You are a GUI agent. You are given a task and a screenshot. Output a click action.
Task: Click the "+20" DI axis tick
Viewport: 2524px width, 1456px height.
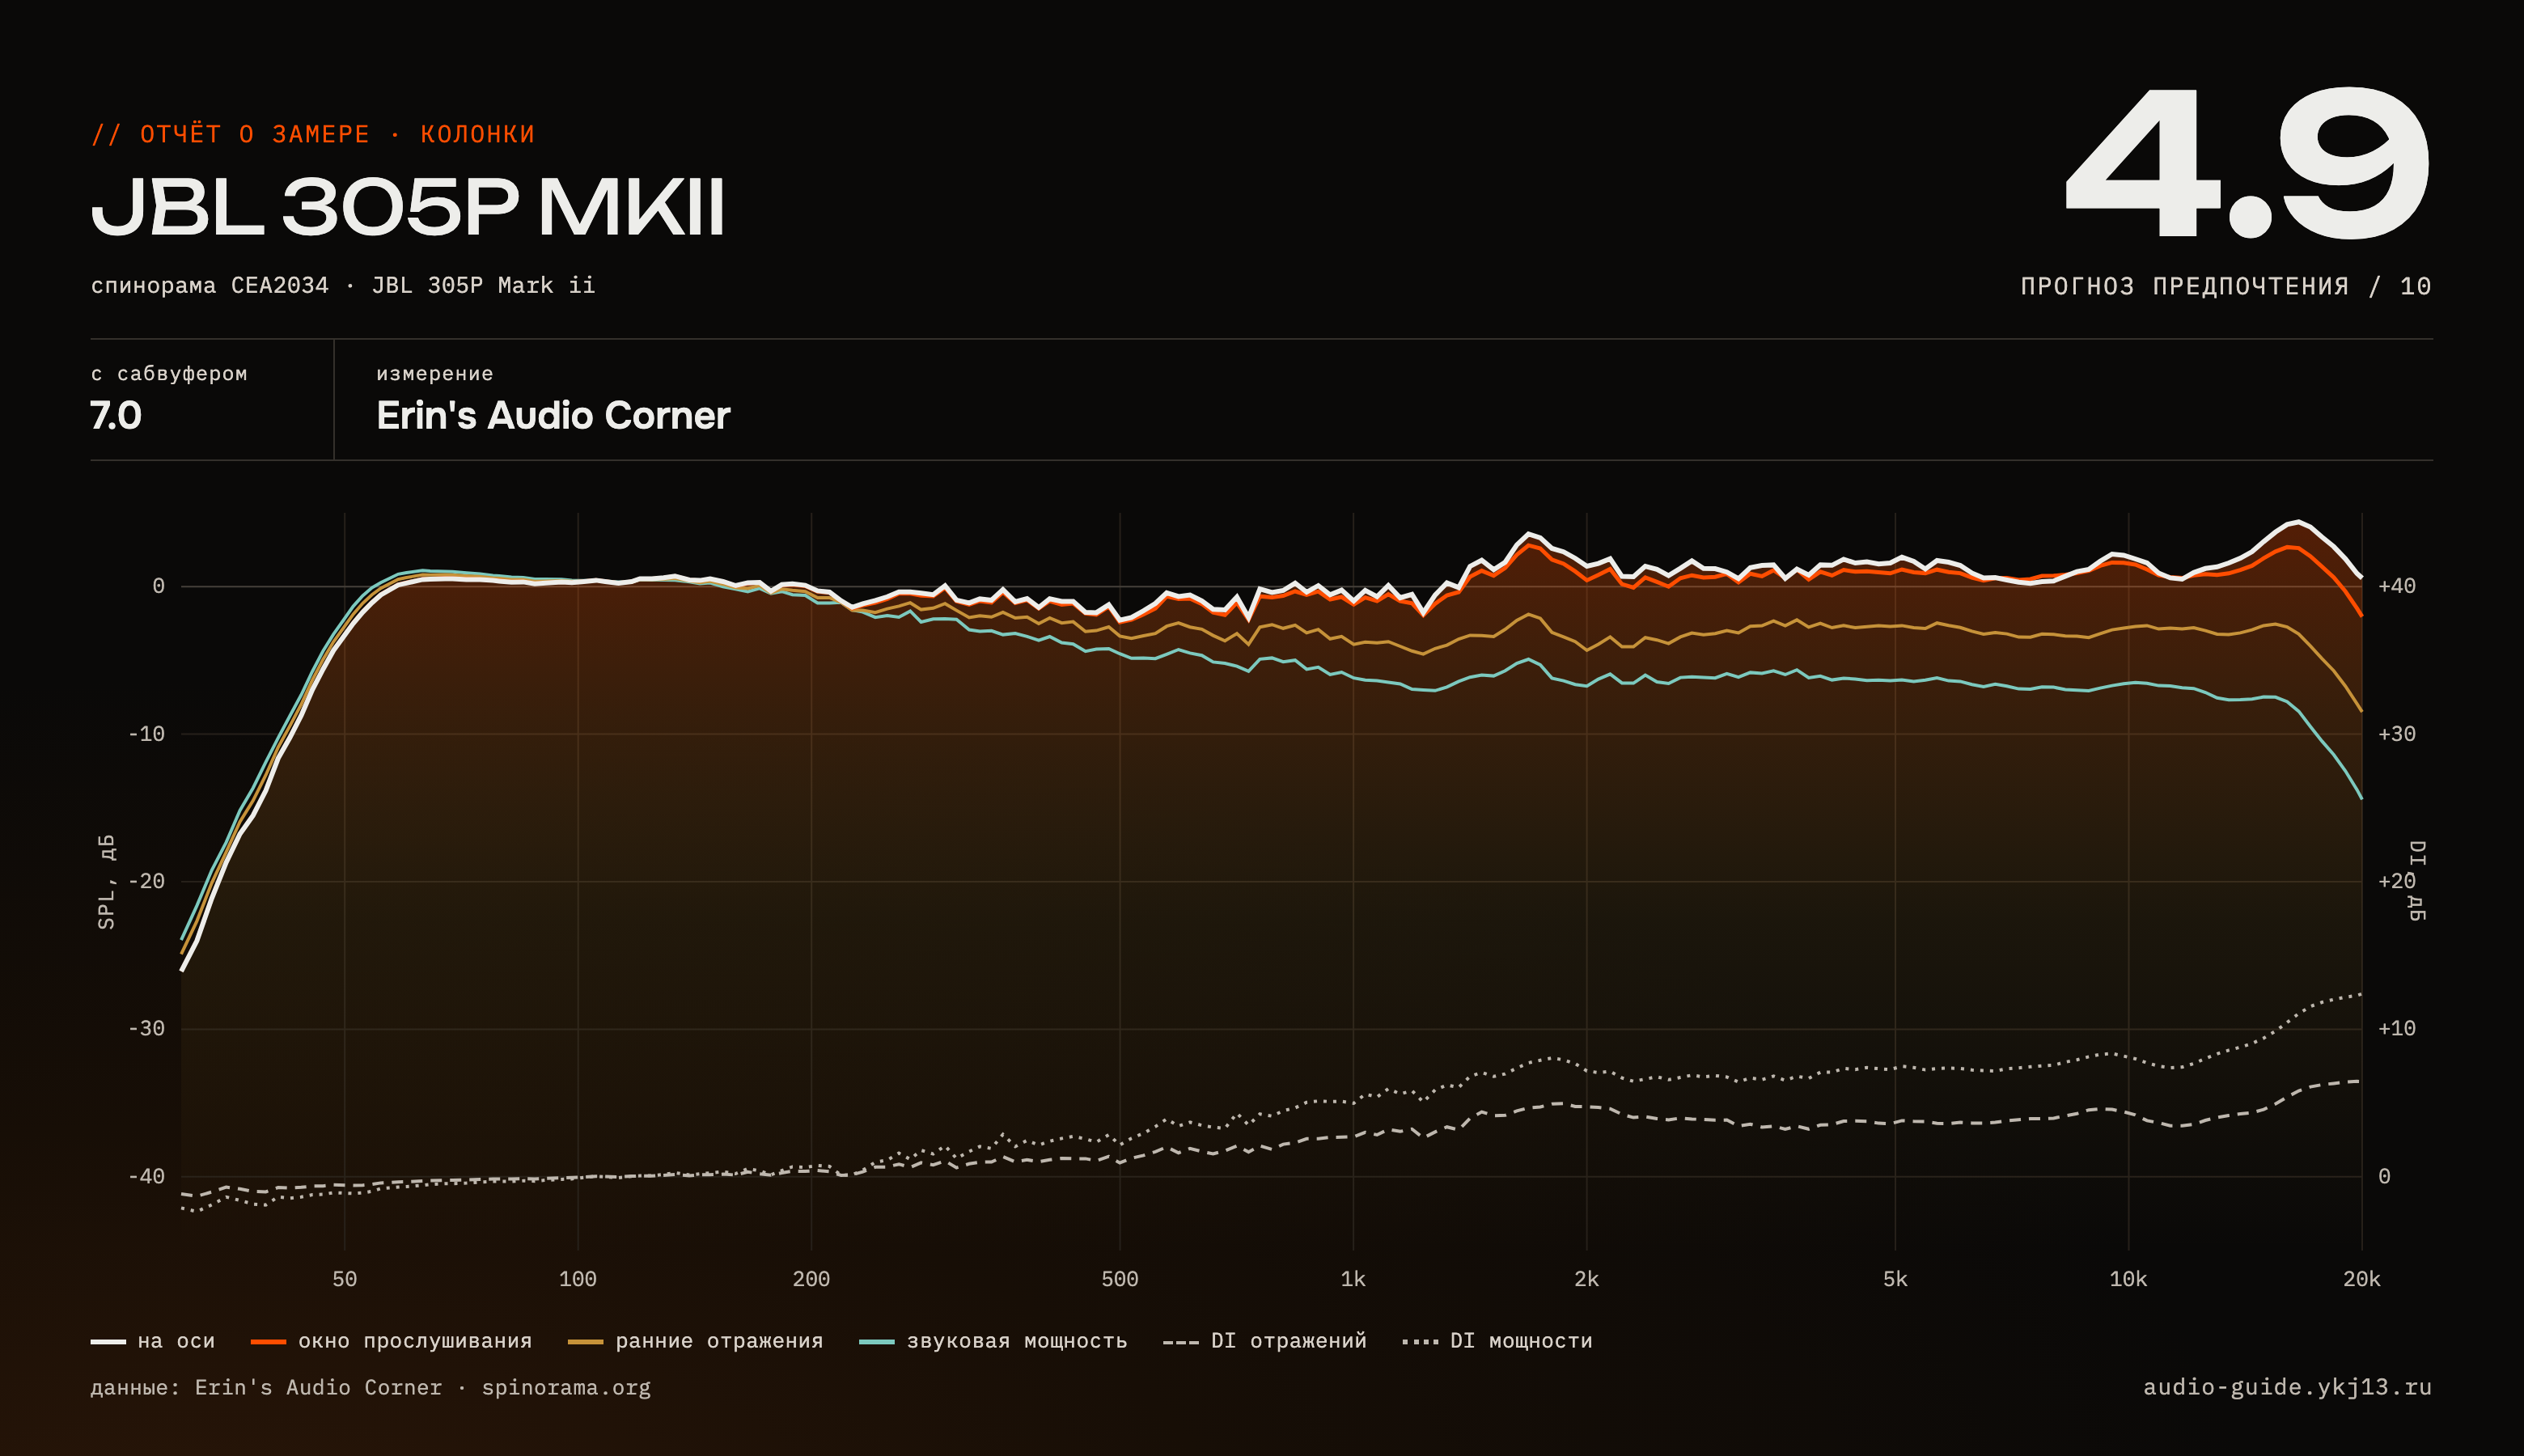pos(2397,881)
